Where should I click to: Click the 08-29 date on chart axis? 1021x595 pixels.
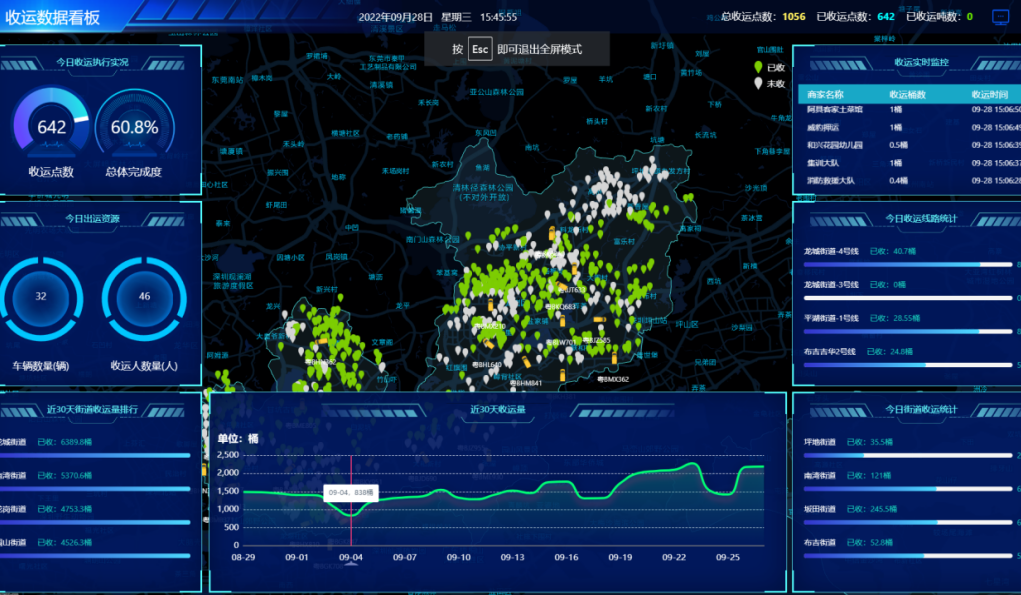(244, 557)
